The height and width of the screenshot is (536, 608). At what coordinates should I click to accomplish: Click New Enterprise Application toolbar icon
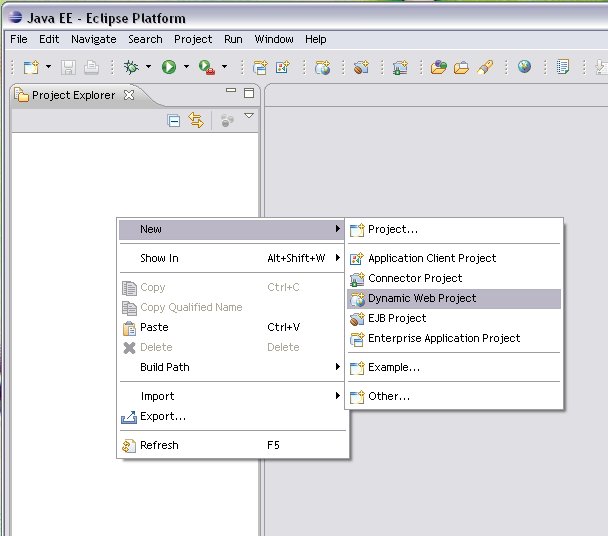260,67
